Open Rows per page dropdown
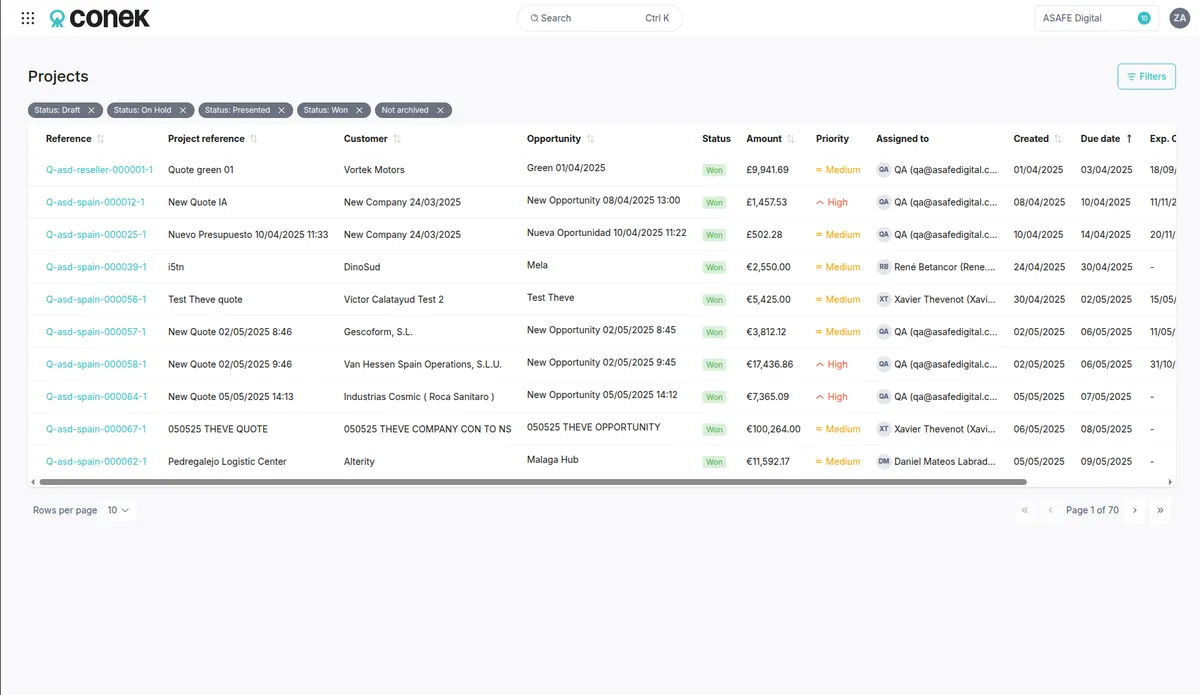Image resolution: width=1200 pixels, height=695 pixels. pos(119,510)
